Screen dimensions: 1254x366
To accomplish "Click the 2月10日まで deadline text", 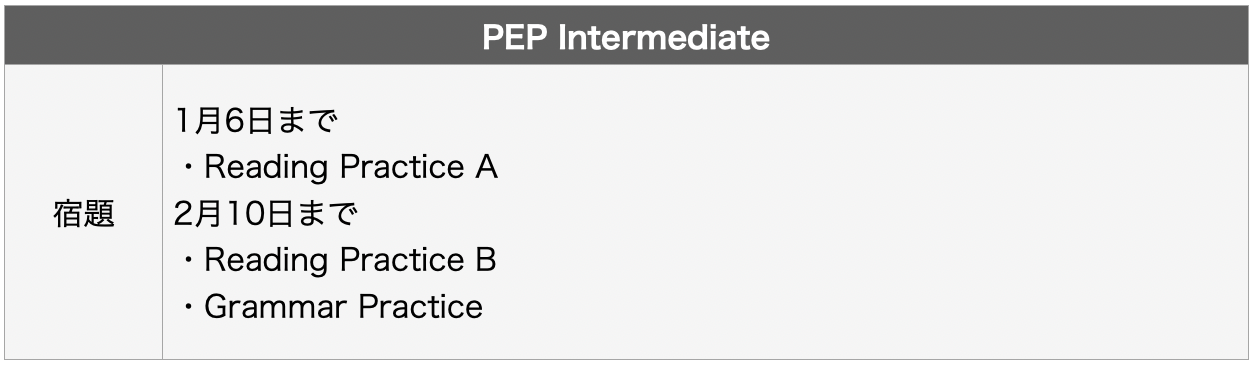I will click(266, 213).
